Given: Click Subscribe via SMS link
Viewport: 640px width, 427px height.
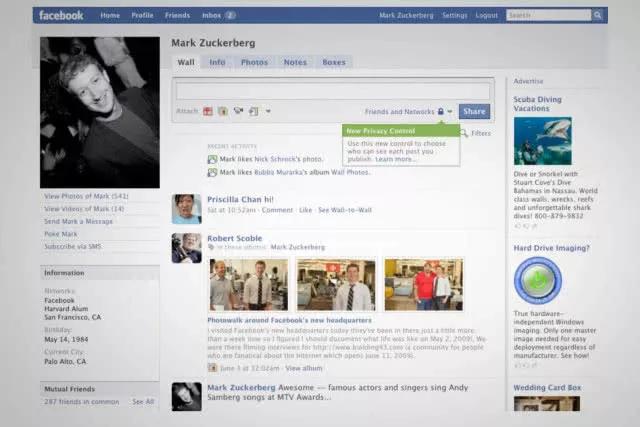Looking at the screenshot, I should 73,247.
